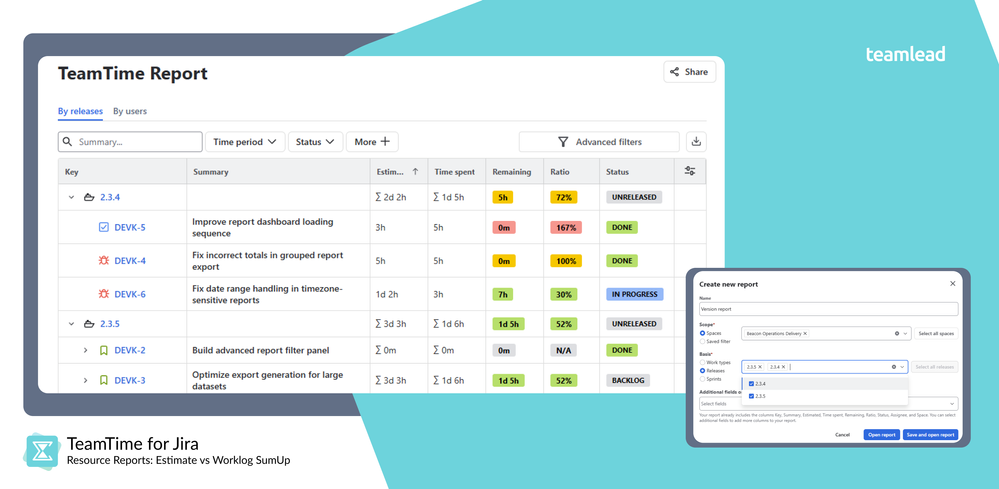999x489 pixels.
Task: Switch to the By releases tab
Action: (x=80, y=111)
